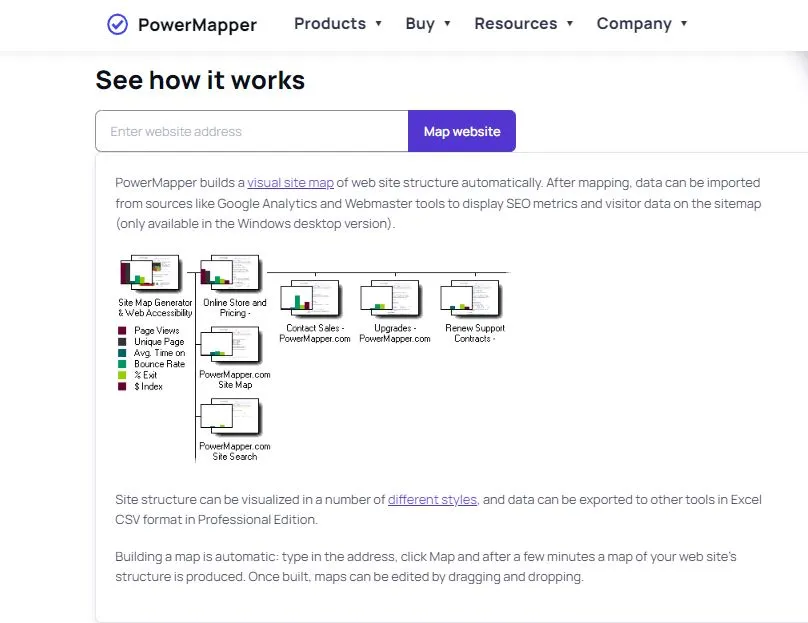Image resolution: width=808 pixels, height=623 pixels.
Task: Select the Renew Support Contracts thumbnail
Action: point(470,298)
